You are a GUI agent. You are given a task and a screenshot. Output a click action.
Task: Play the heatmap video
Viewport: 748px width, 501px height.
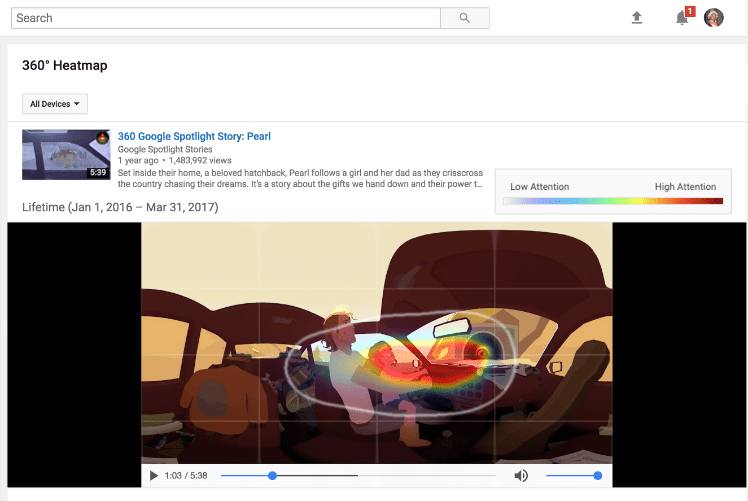154,476
